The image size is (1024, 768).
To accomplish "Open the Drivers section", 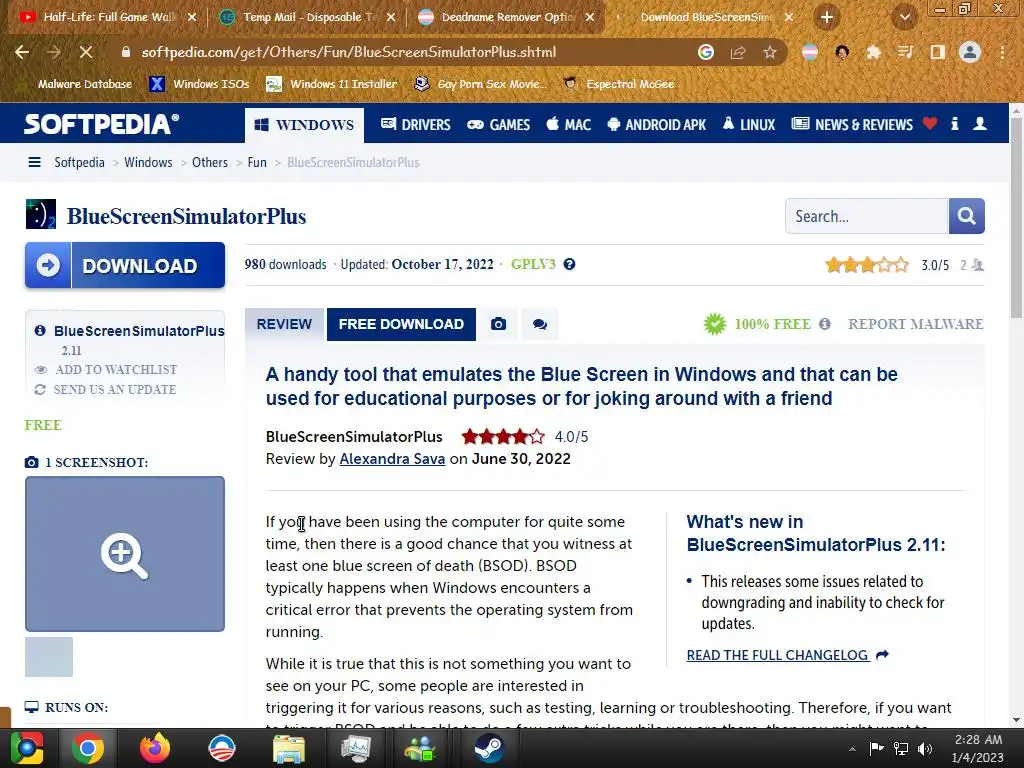I will 416,124.
